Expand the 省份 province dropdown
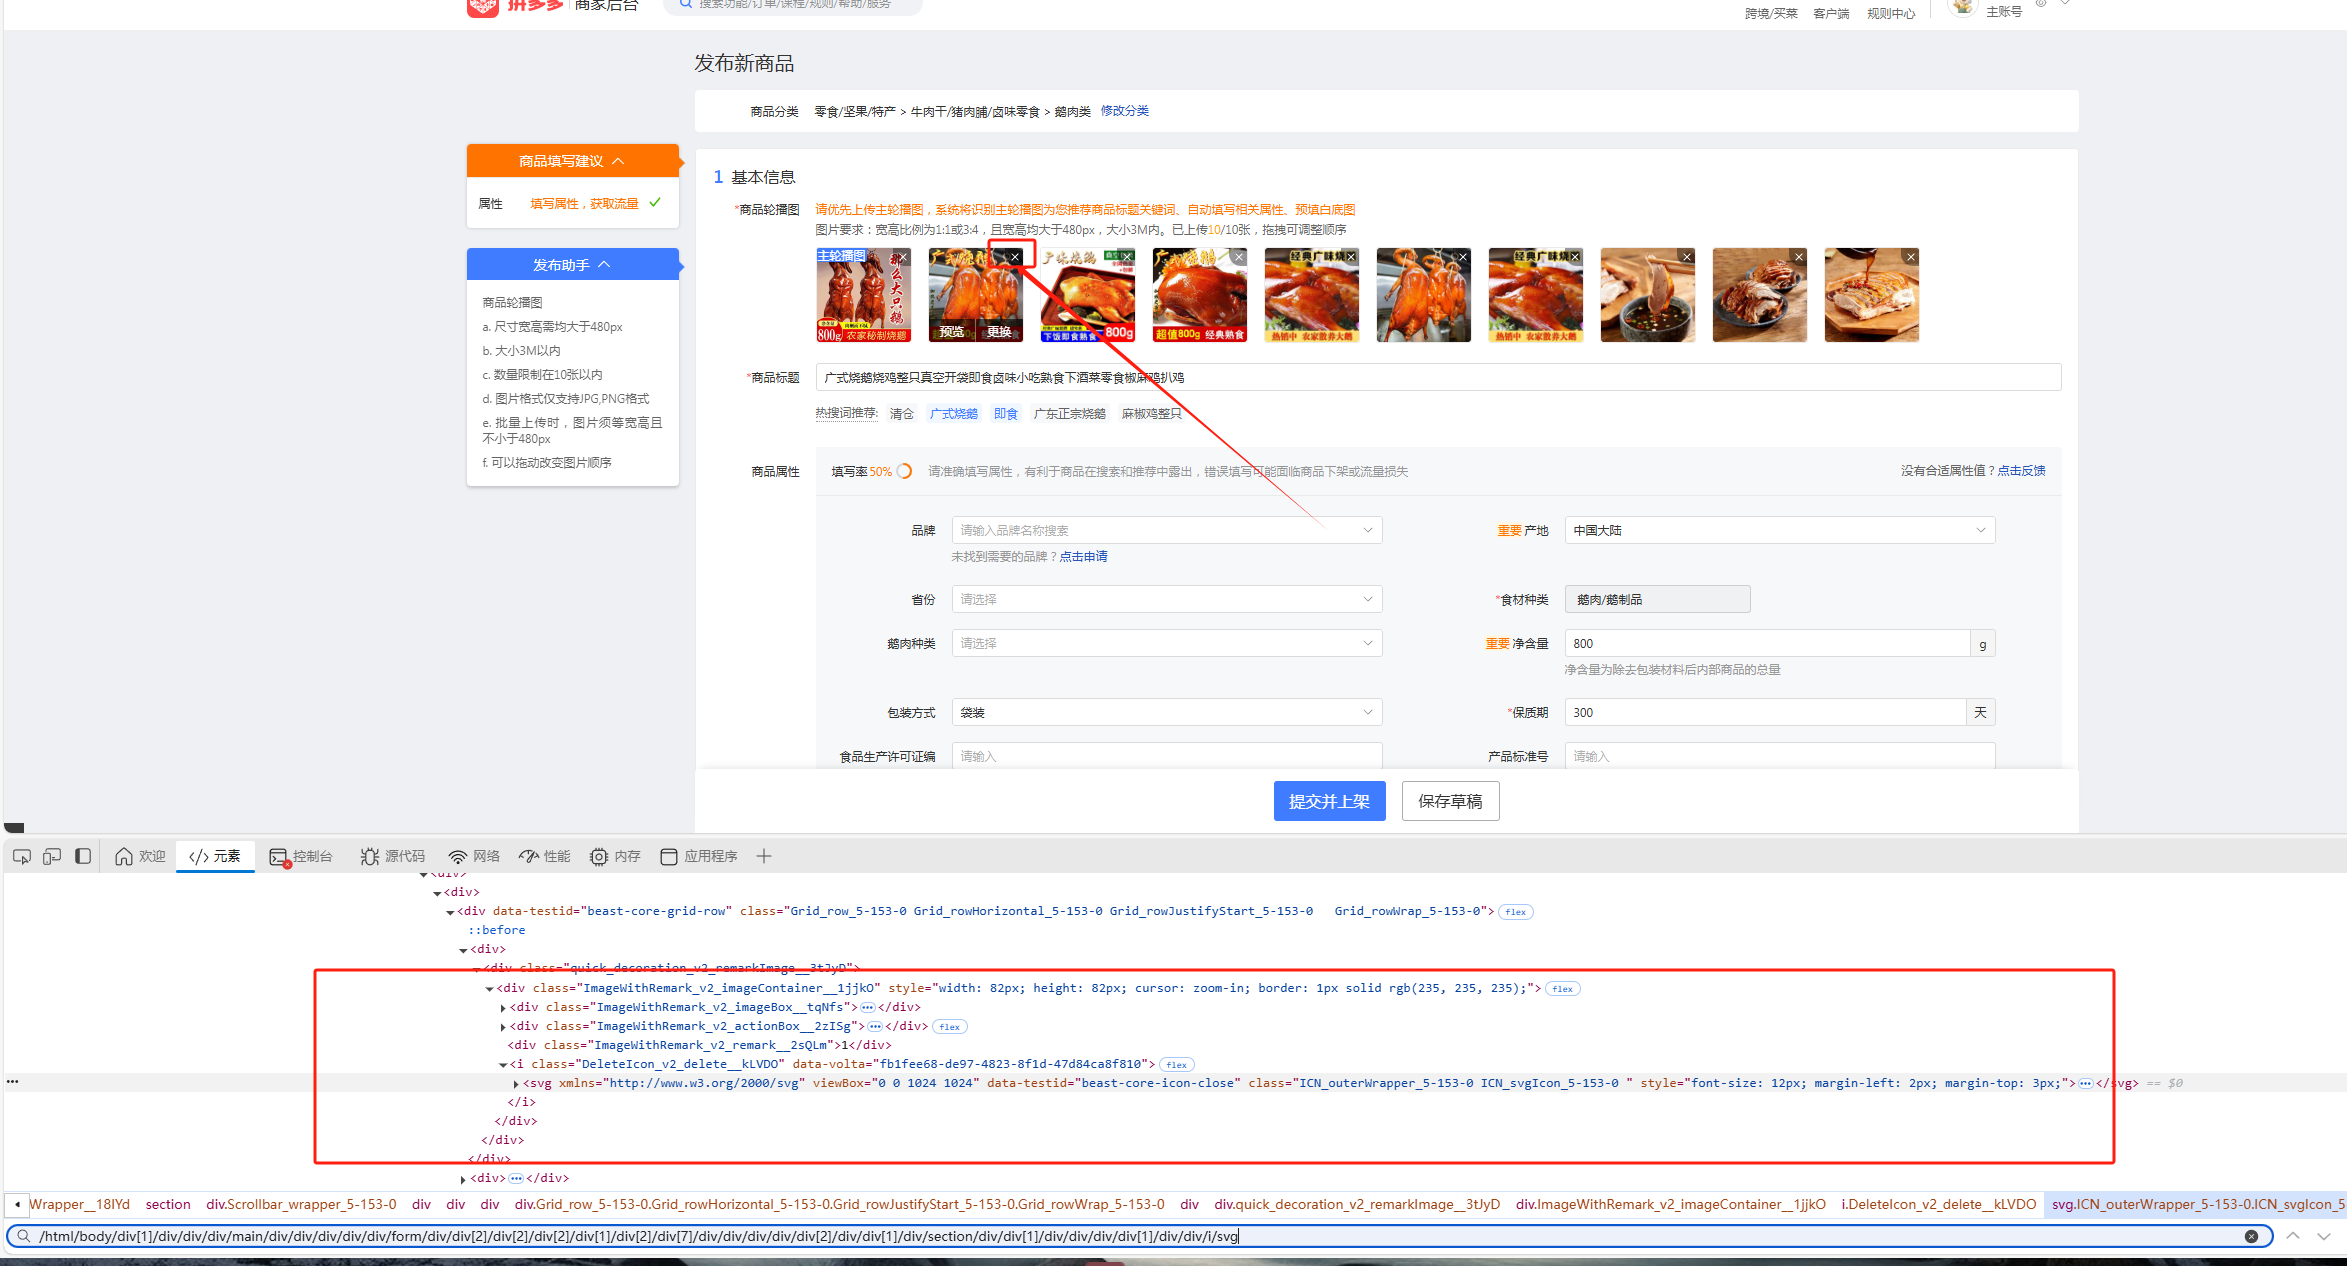Image resolution: width=2347 pixels, height=1266 pixels. 1166,599
